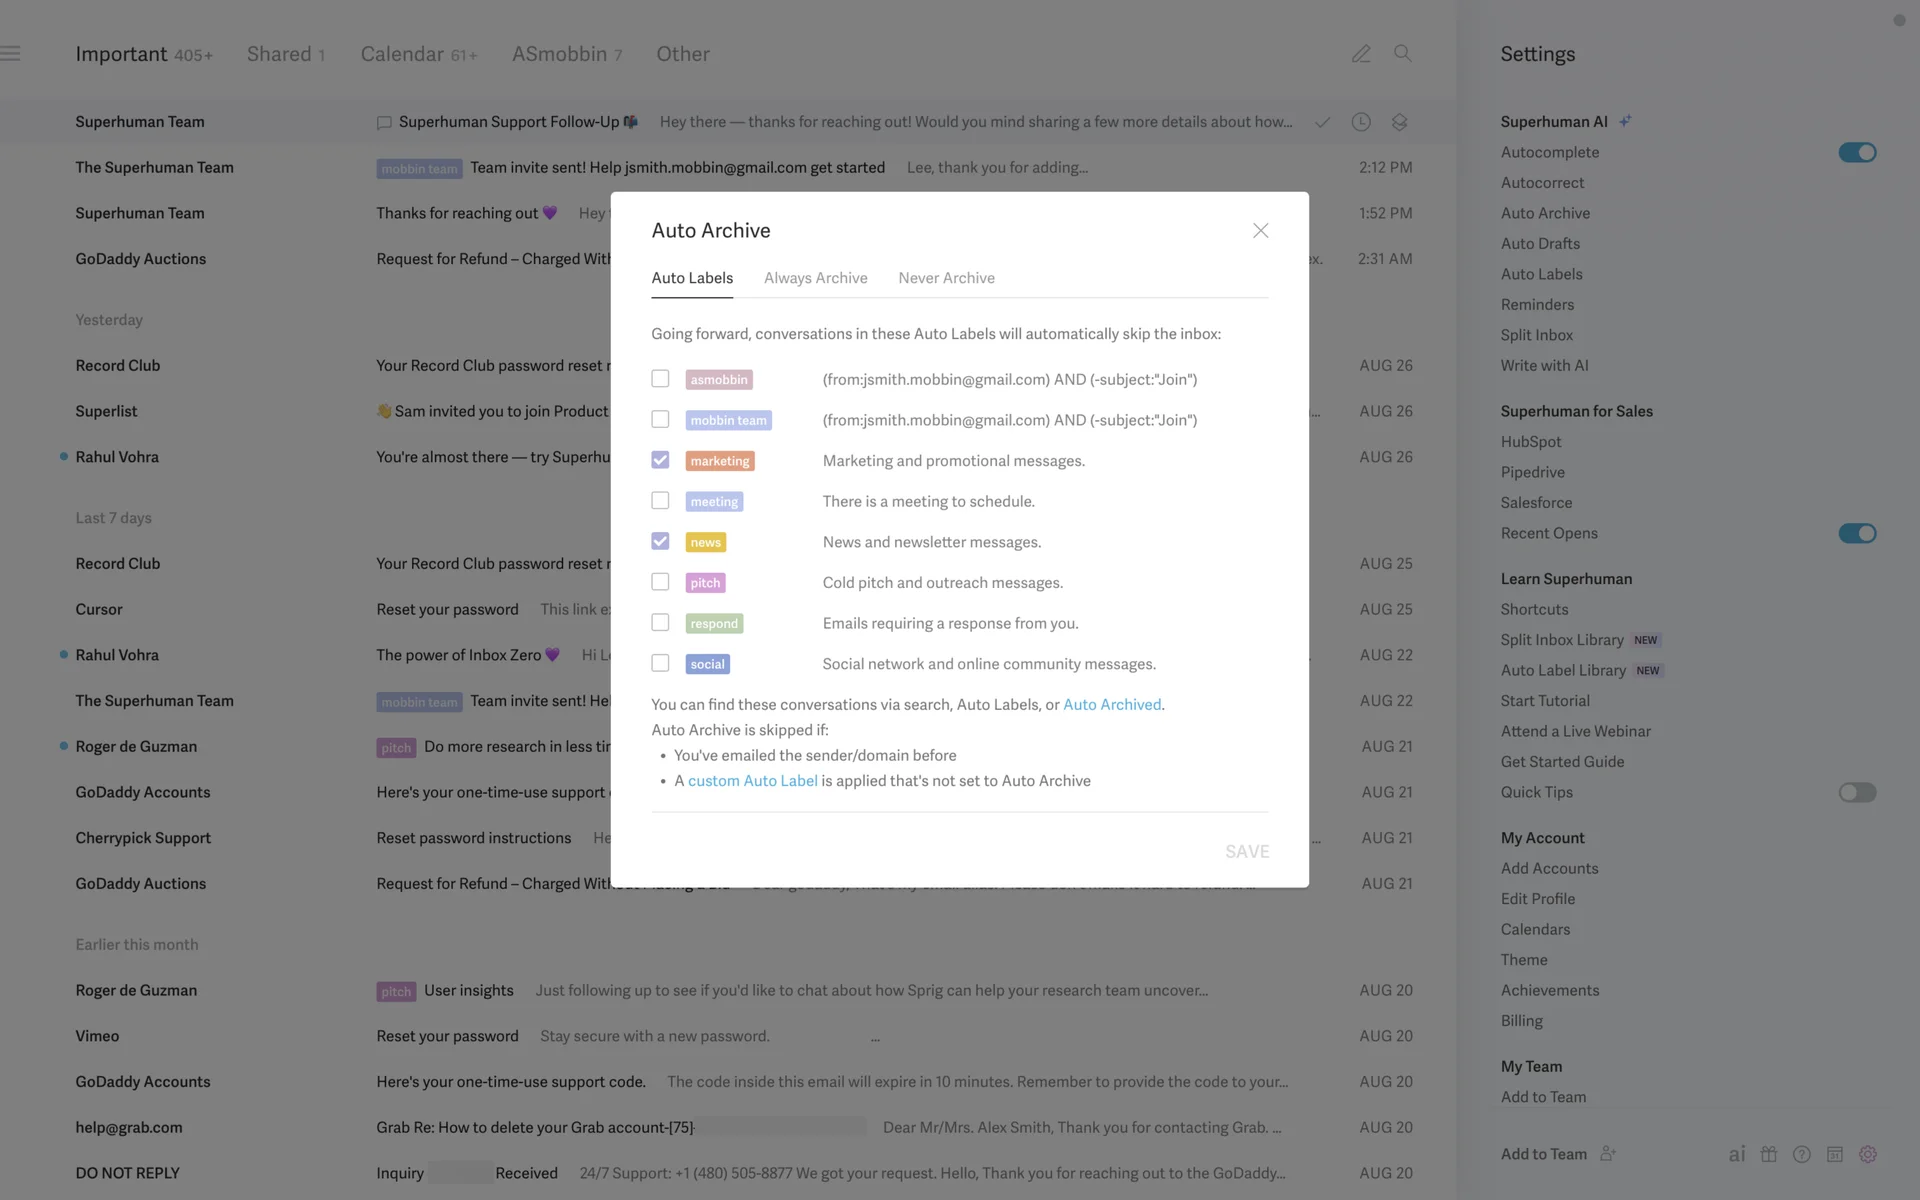Click the compose pencil icon

tap(1361, 54)
